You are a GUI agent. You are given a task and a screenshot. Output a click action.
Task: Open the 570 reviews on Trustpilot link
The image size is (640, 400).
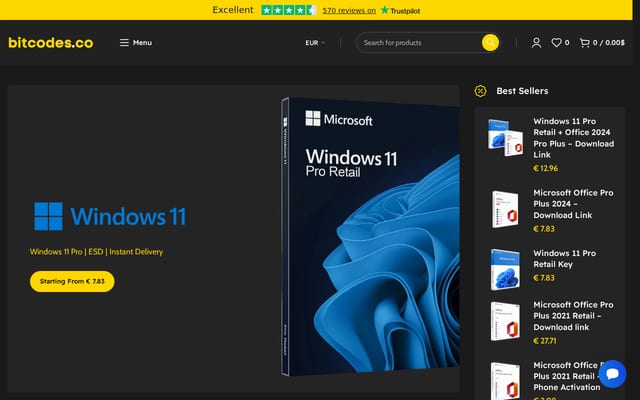[x=349, y=11]
